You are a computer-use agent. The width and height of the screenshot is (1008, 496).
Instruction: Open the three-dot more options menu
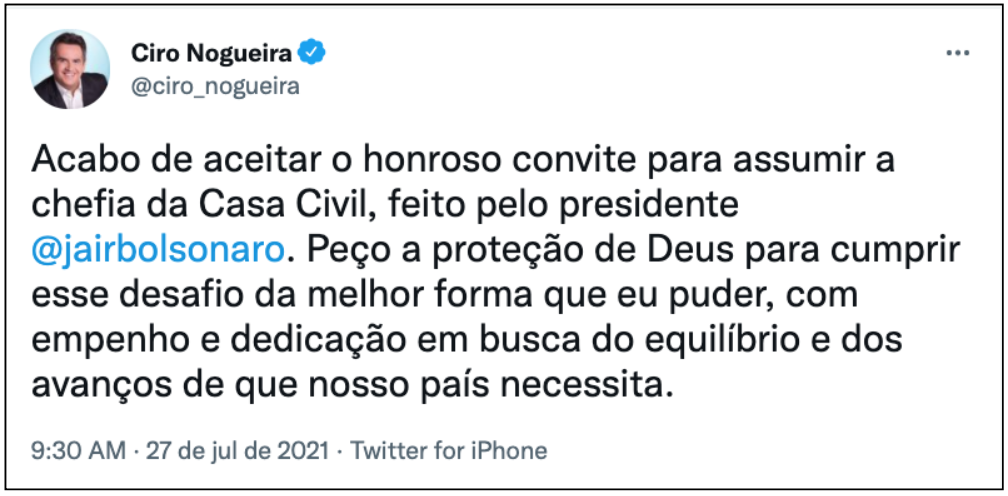[957, 52]
